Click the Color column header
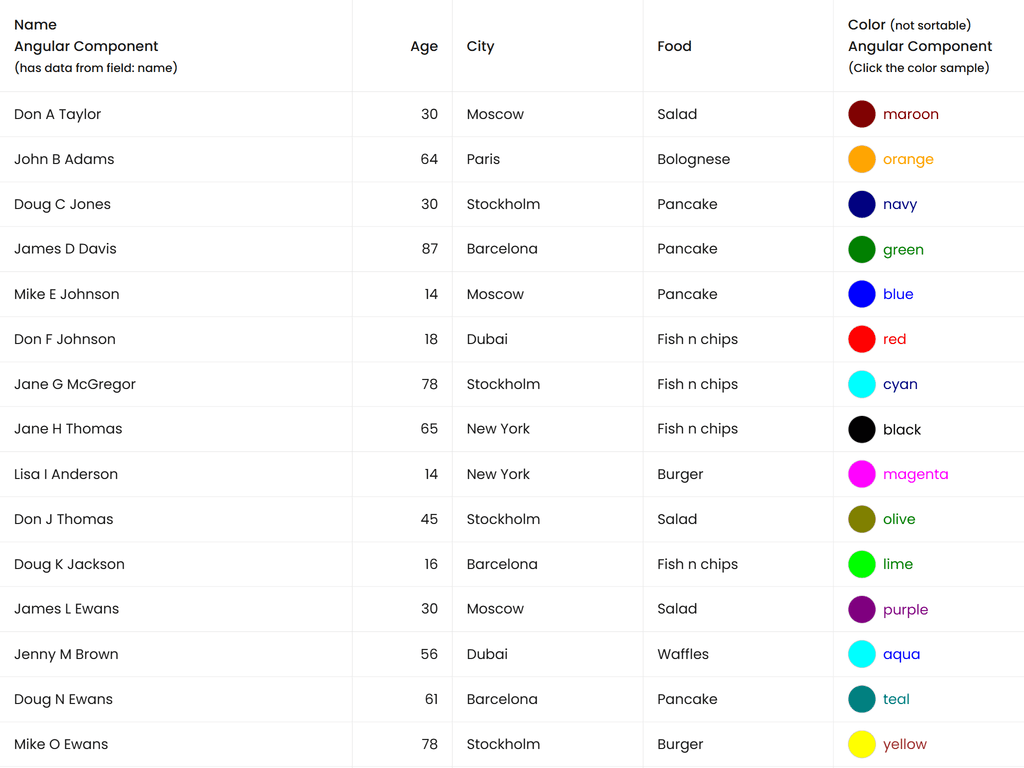The image size is (1024, 768). 867,25
